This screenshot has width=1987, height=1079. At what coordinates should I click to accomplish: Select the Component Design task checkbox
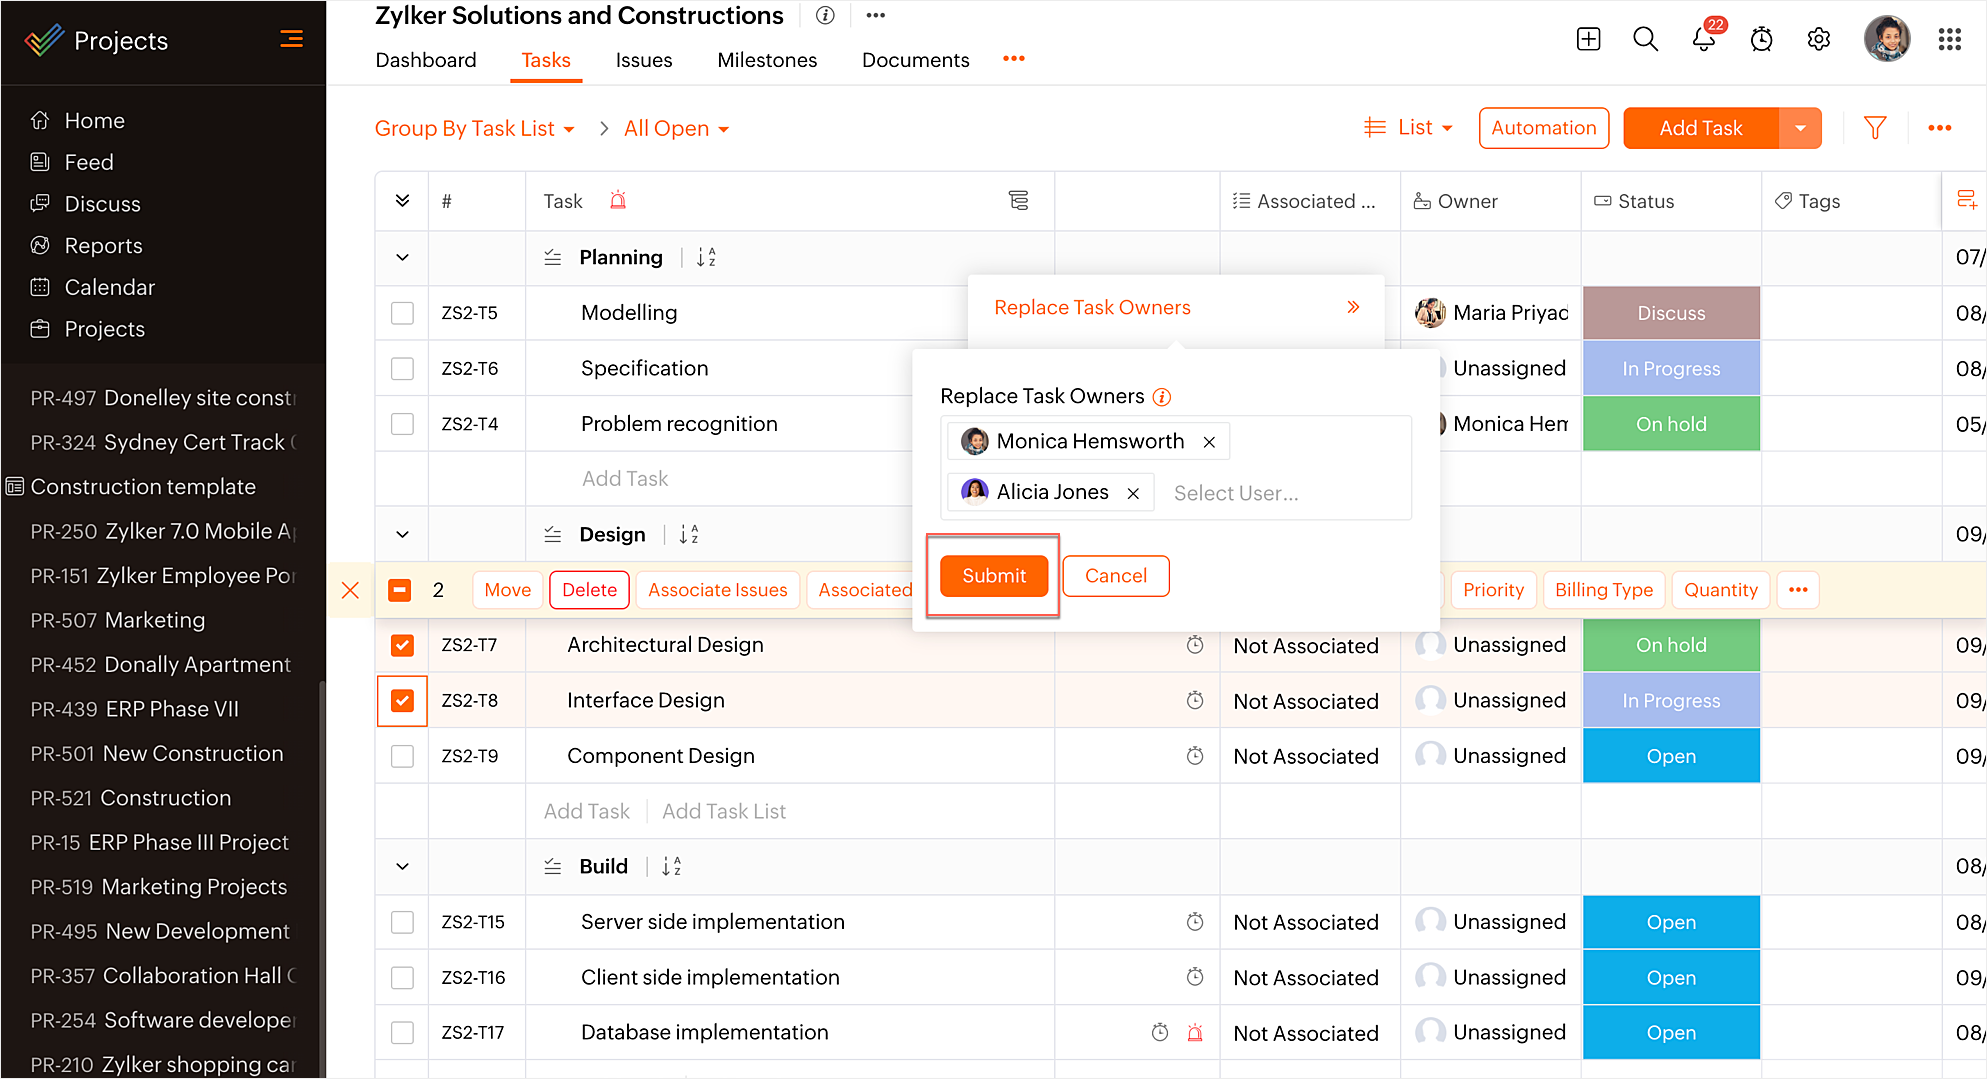click(x=402, y=756)
